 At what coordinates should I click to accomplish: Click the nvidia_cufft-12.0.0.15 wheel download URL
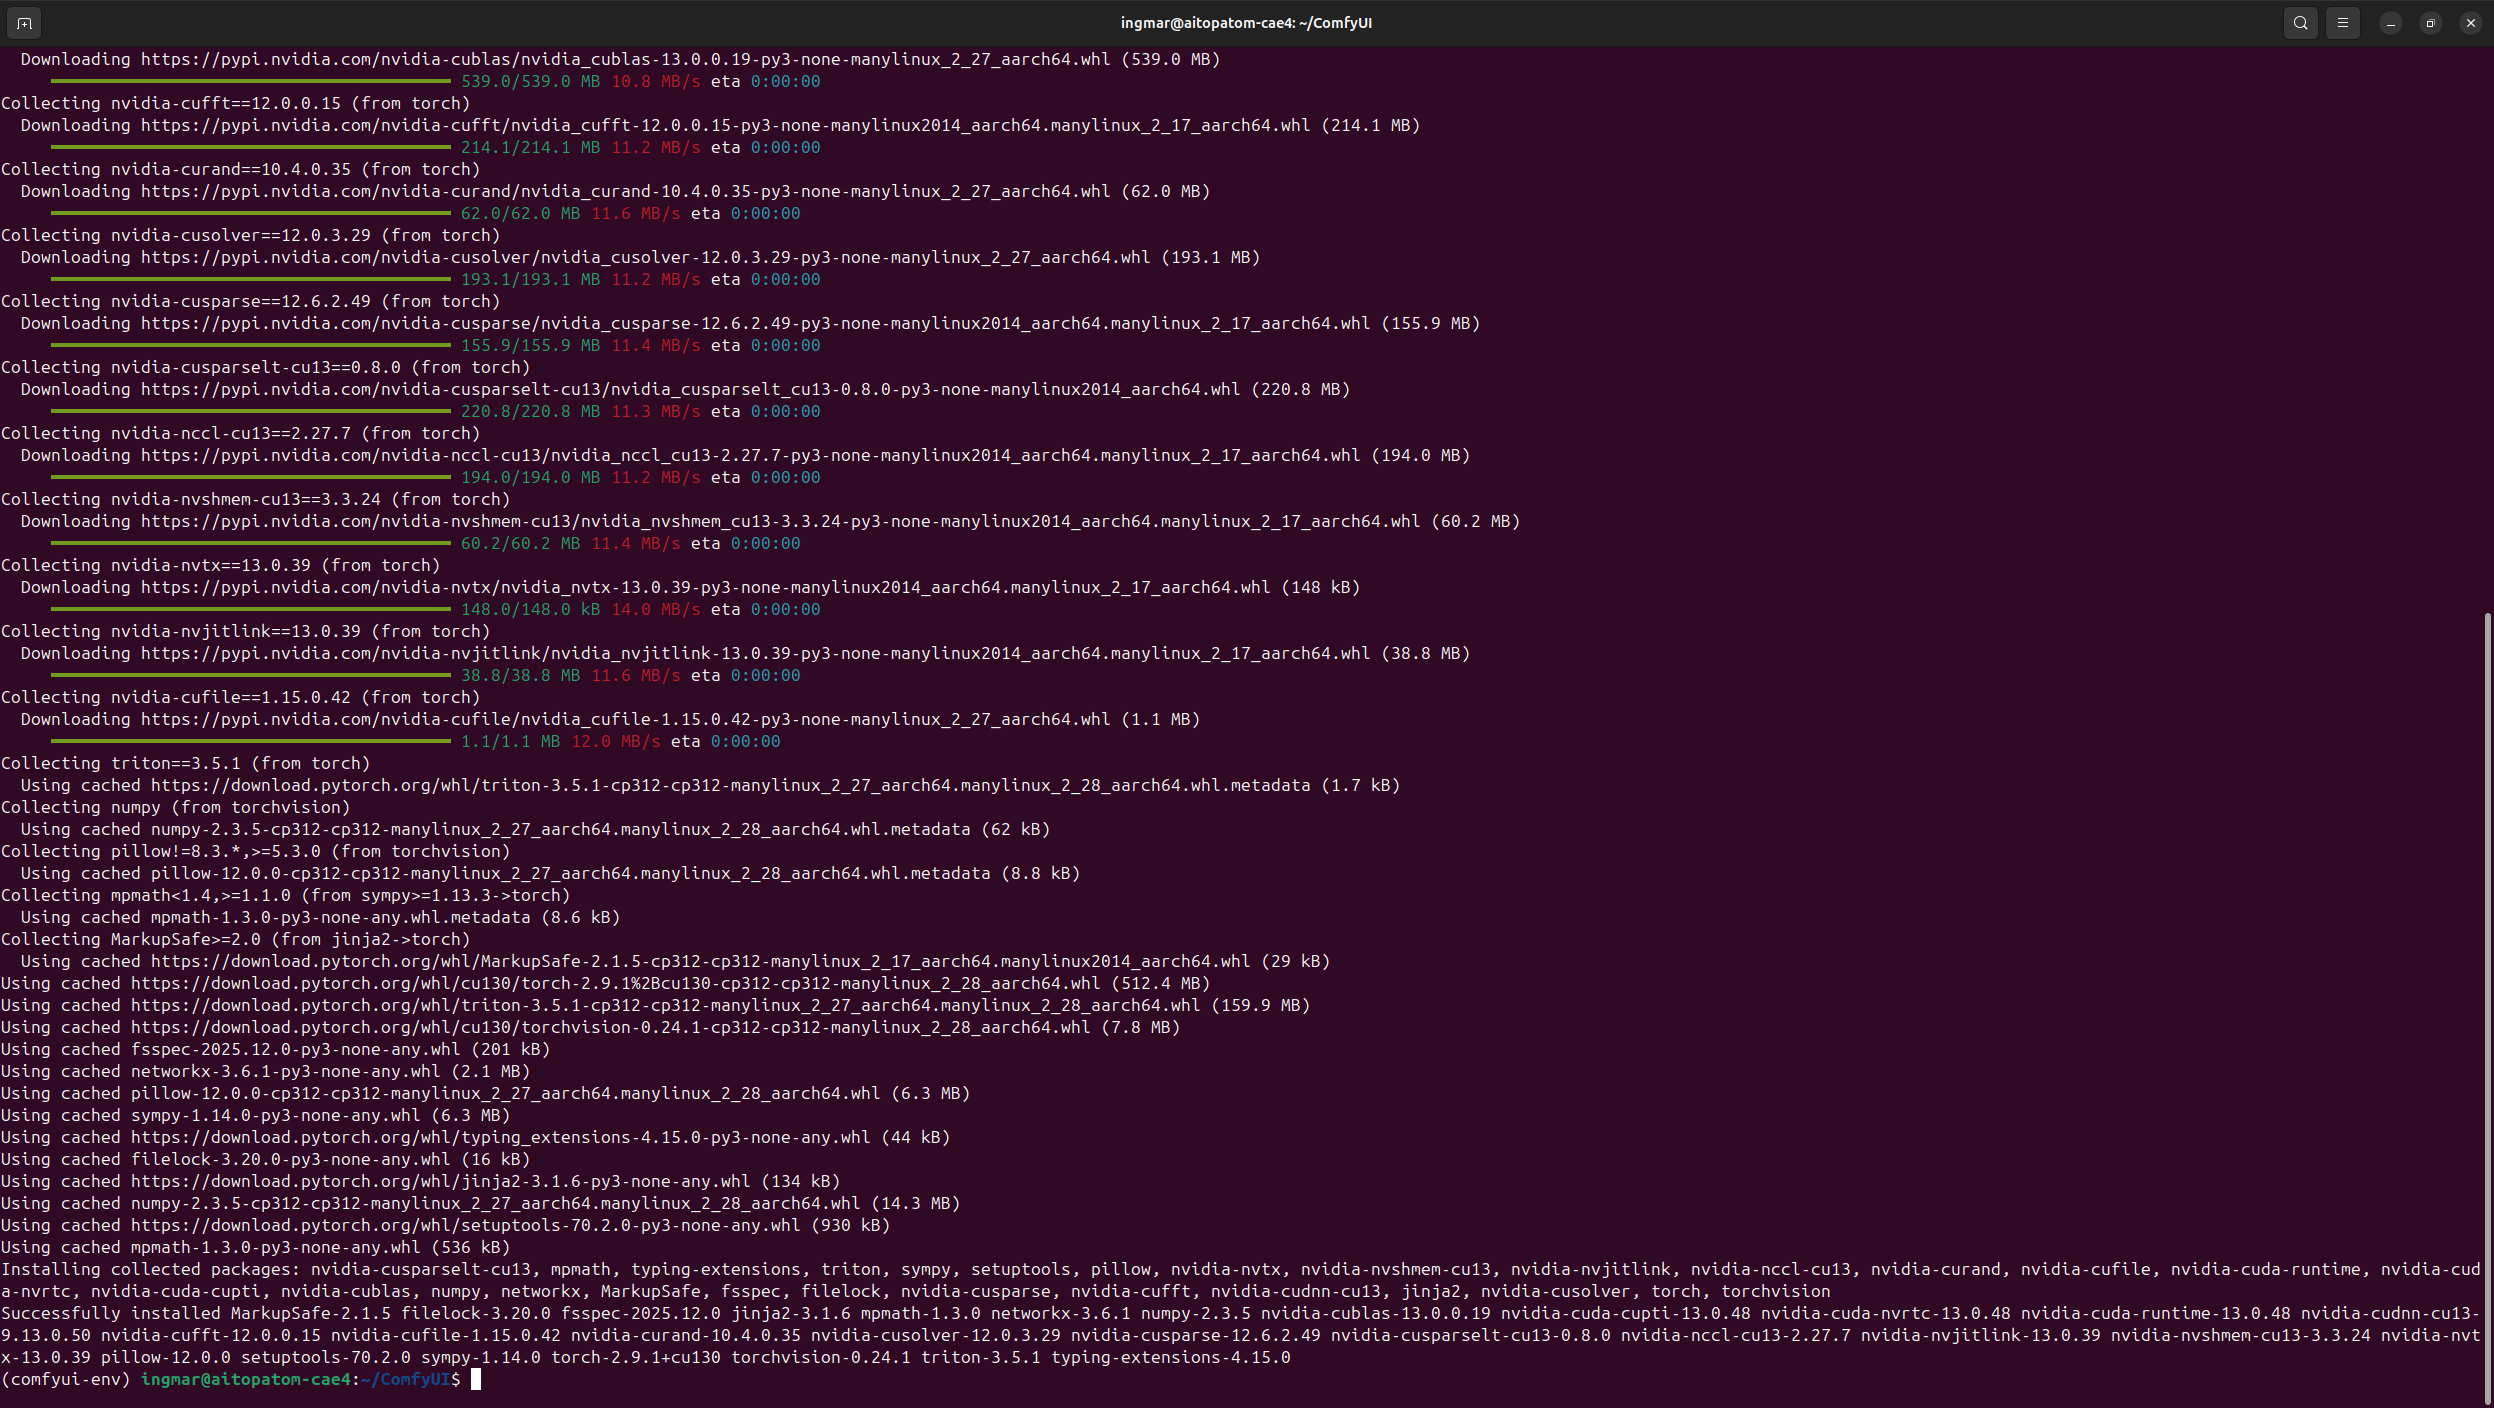(x=725, y=125)
